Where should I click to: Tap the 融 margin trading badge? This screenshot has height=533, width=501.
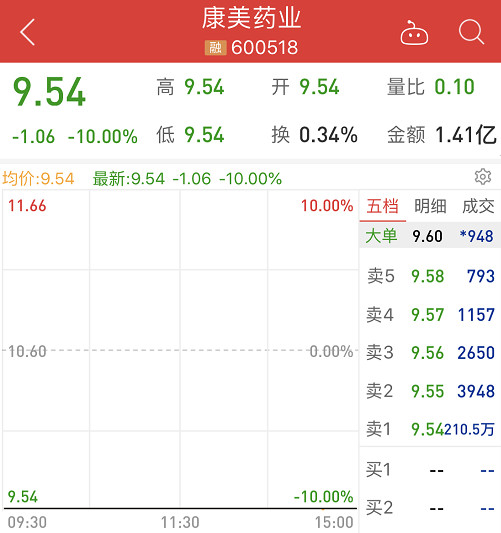click(x=215, y=47)
